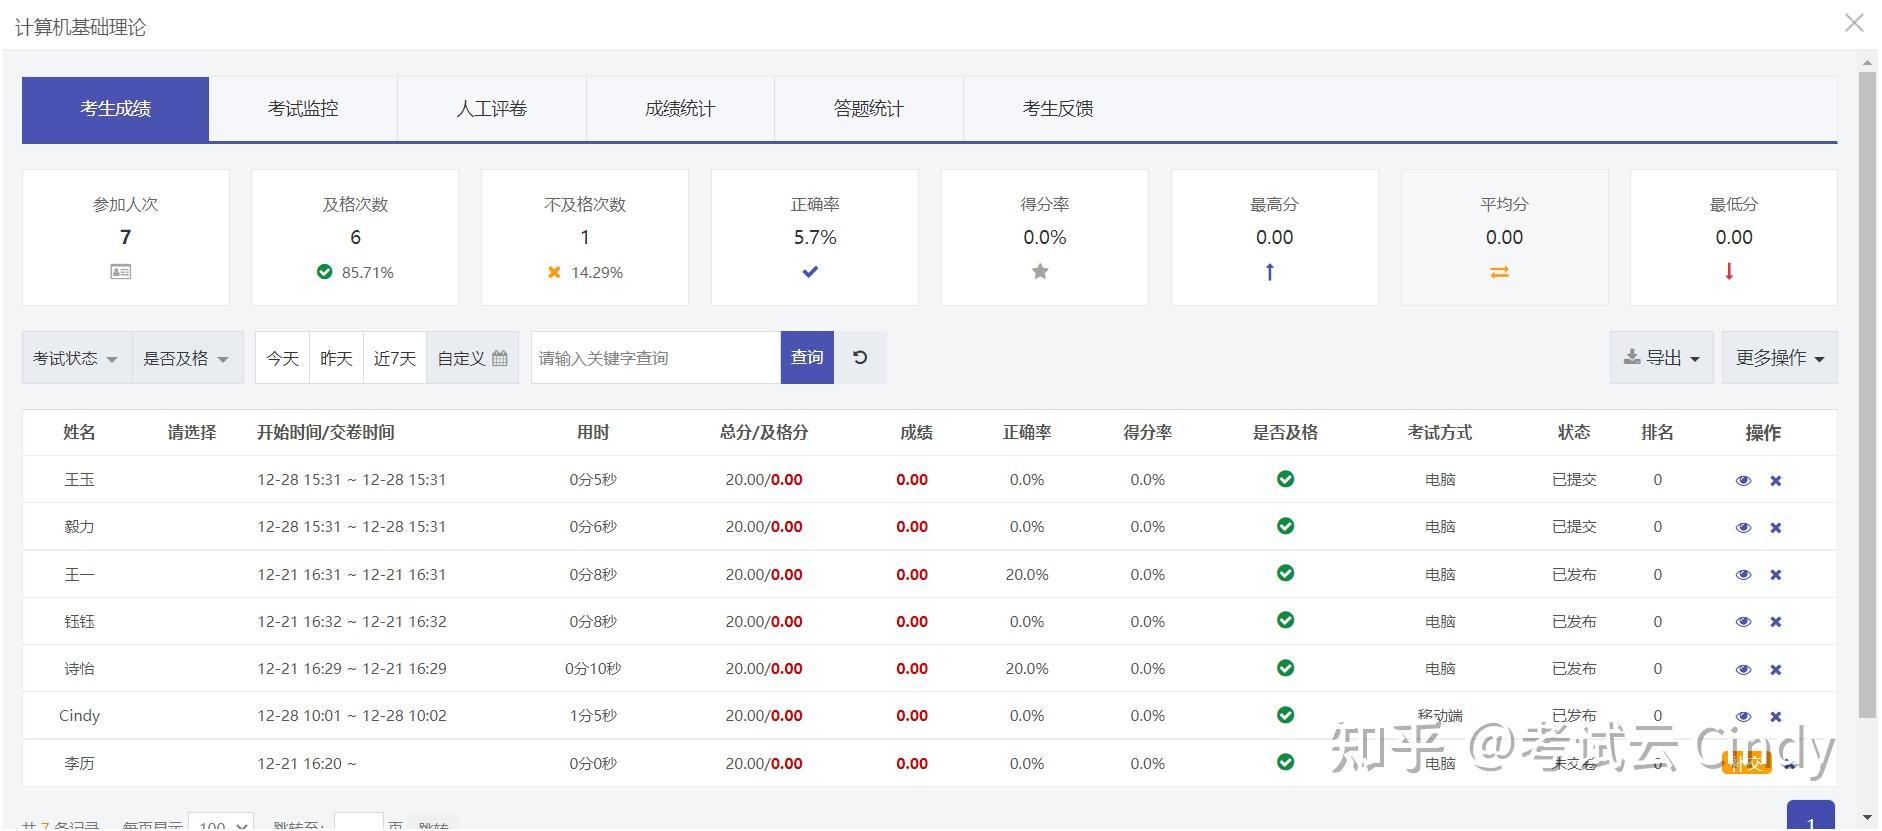Close the 计算机基础理论 dialog
The height and width of the screenshot is (831, 1882).
pyautogui.click(x=1854, y=23)
